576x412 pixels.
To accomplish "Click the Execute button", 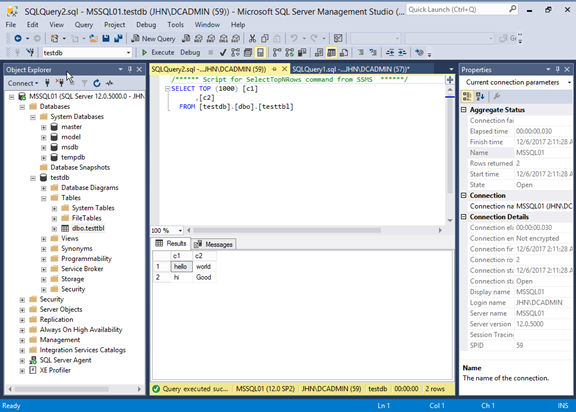I will (x=158, y=53).
